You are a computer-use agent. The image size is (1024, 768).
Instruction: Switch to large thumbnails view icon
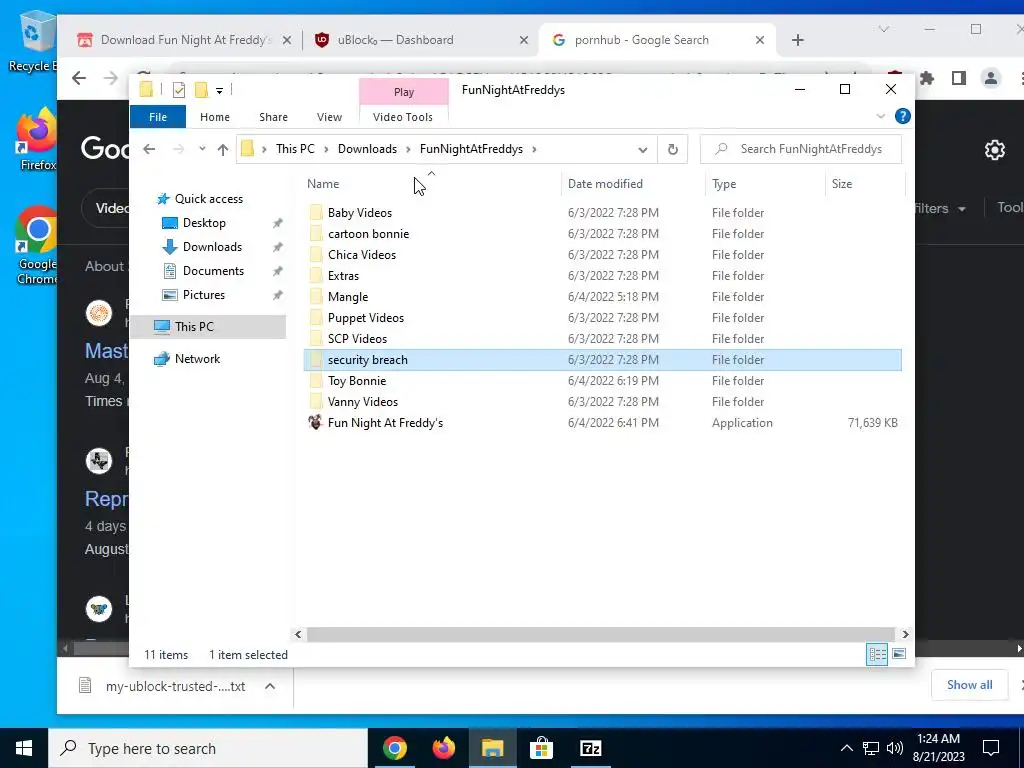(x=899, y=654)
